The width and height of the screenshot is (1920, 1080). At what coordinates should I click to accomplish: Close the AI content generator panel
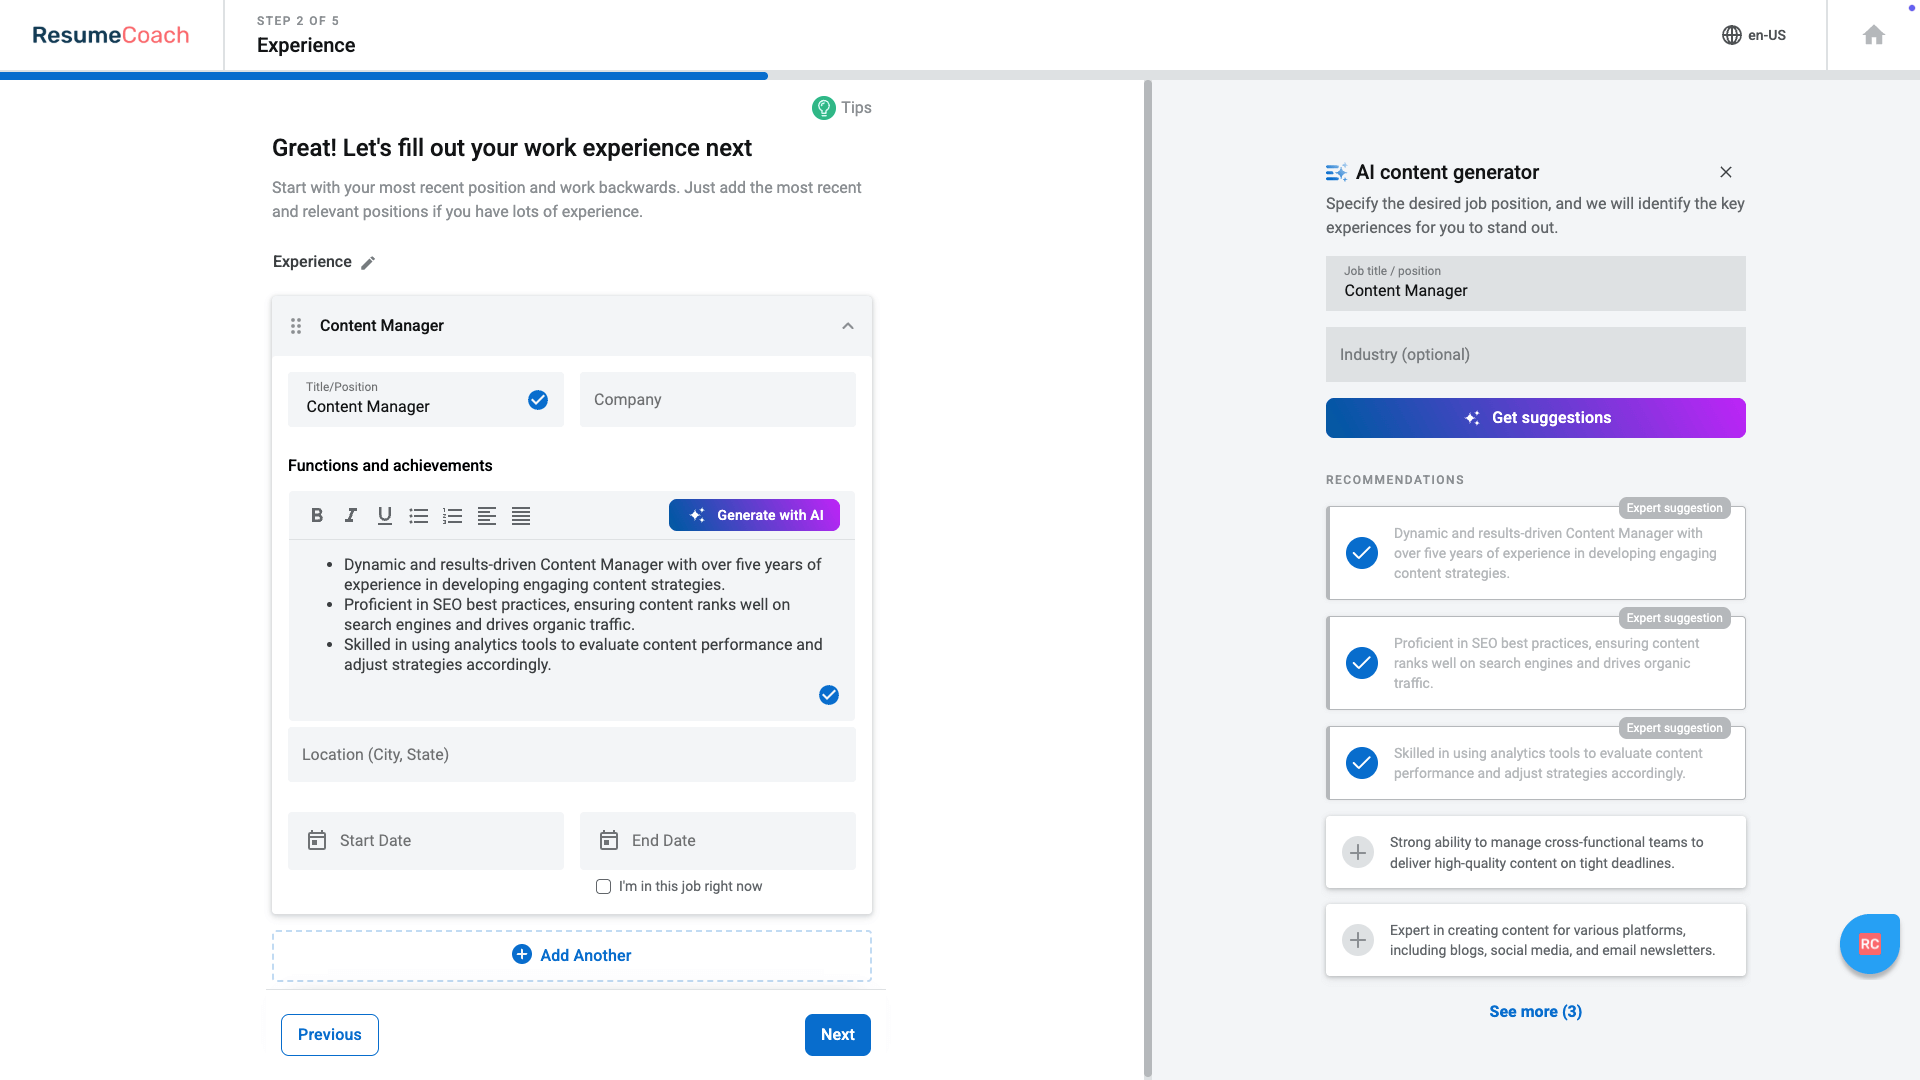[1725, 172]
